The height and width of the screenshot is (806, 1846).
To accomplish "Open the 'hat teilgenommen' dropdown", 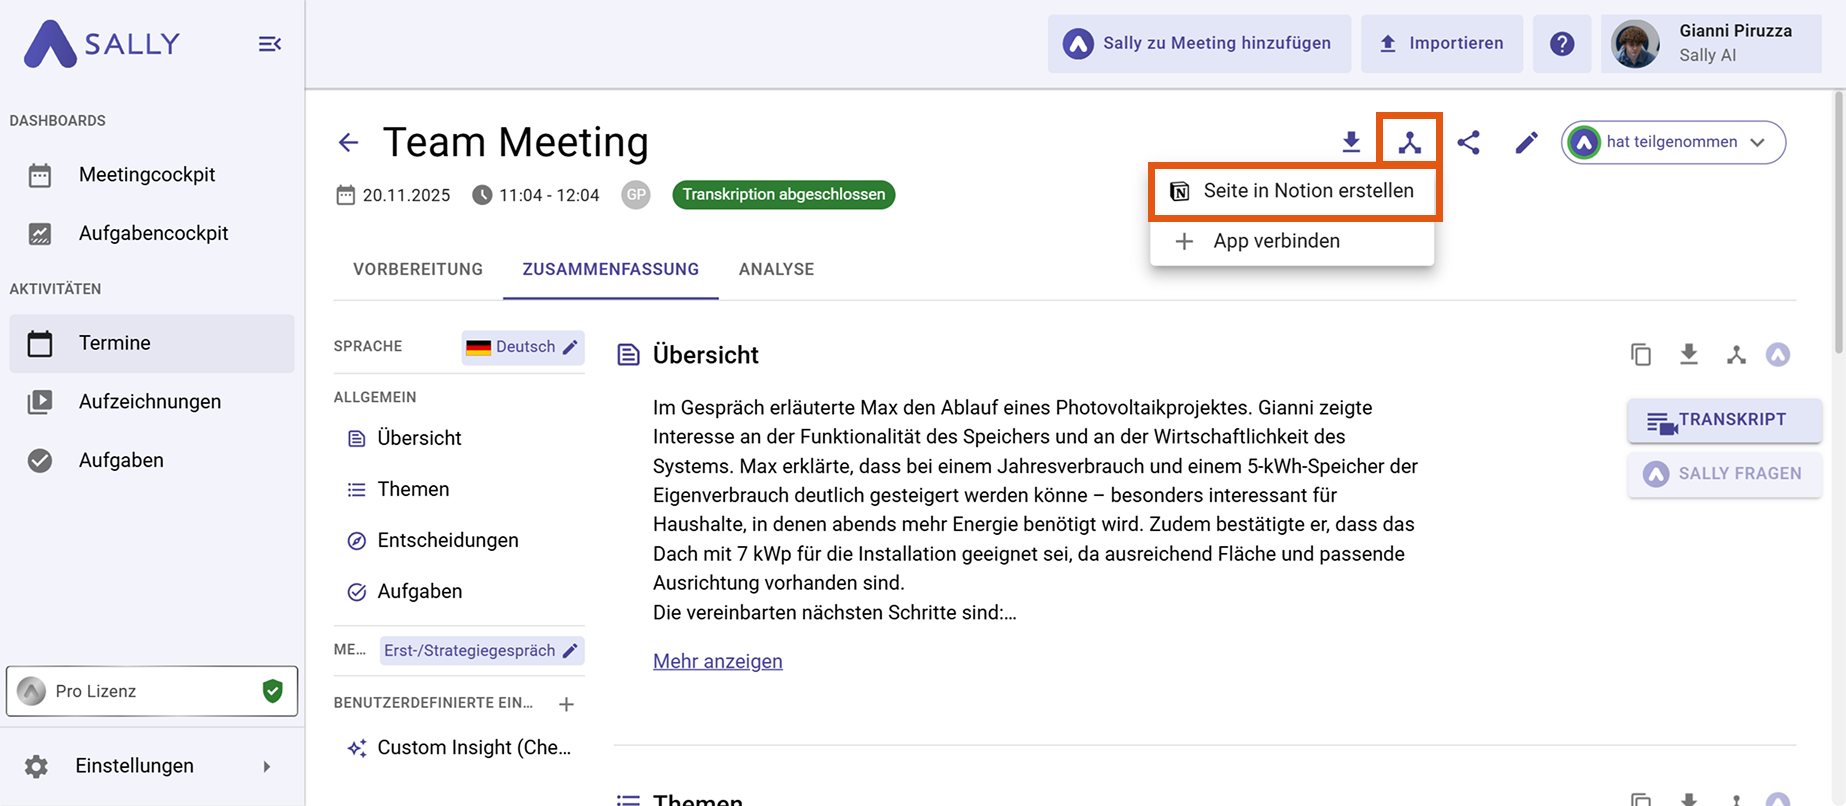I will click(x=1674, y=142).
